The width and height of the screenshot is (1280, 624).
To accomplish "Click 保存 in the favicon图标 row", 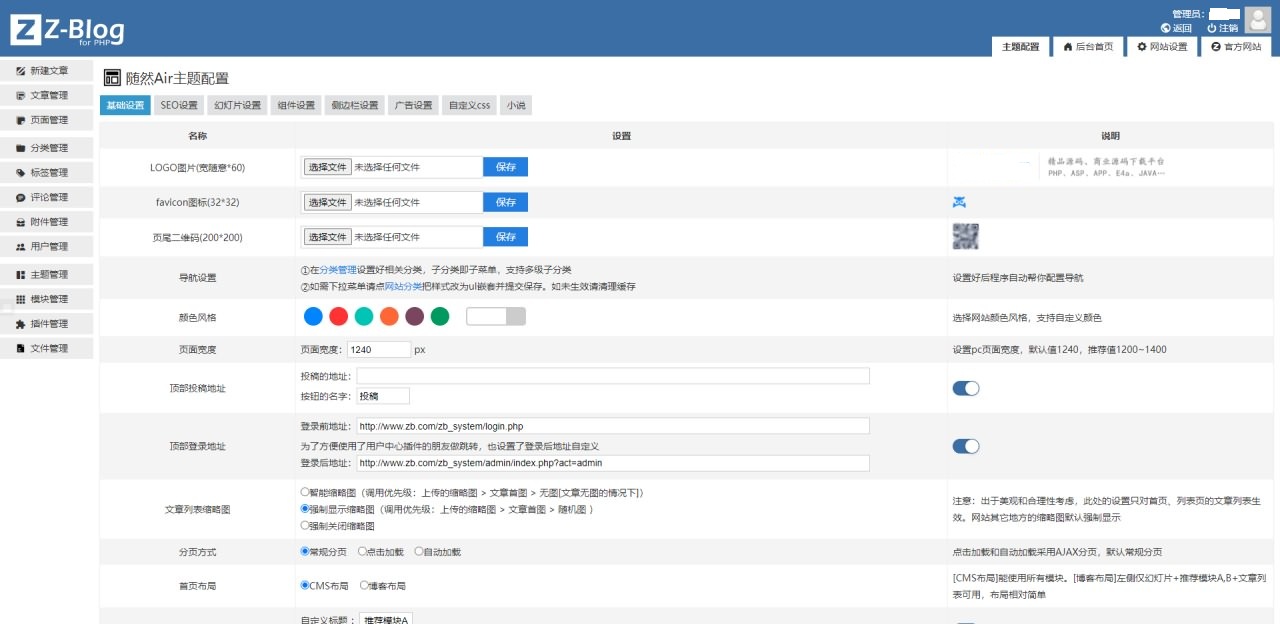I will [505, 202].
